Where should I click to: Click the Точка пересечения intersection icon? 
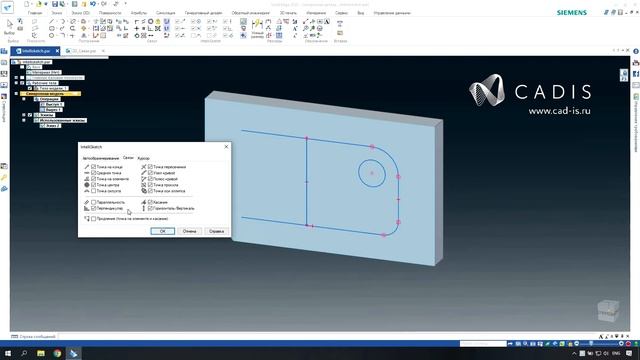coord(144,167)
